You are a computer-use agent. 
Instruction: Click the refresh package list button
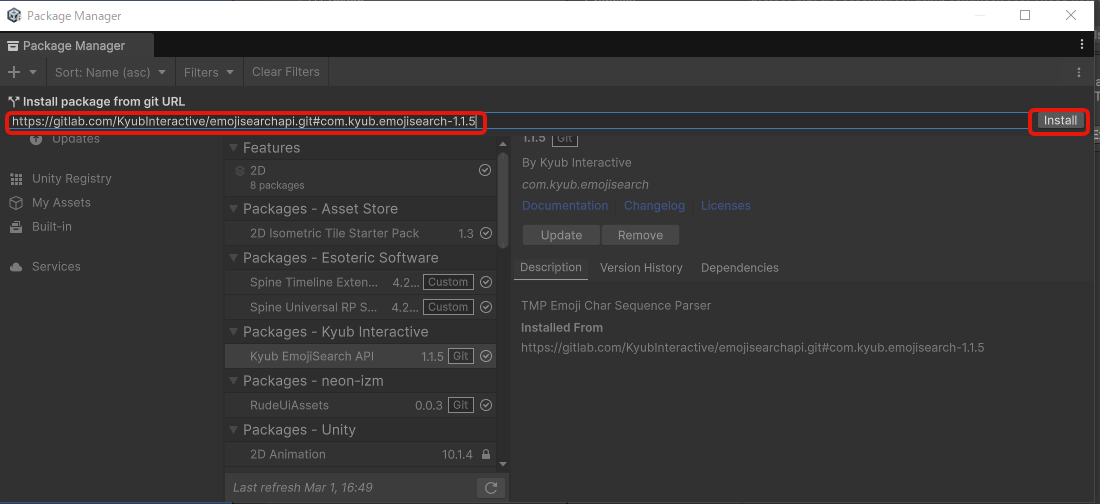click(x=491, y=488)
